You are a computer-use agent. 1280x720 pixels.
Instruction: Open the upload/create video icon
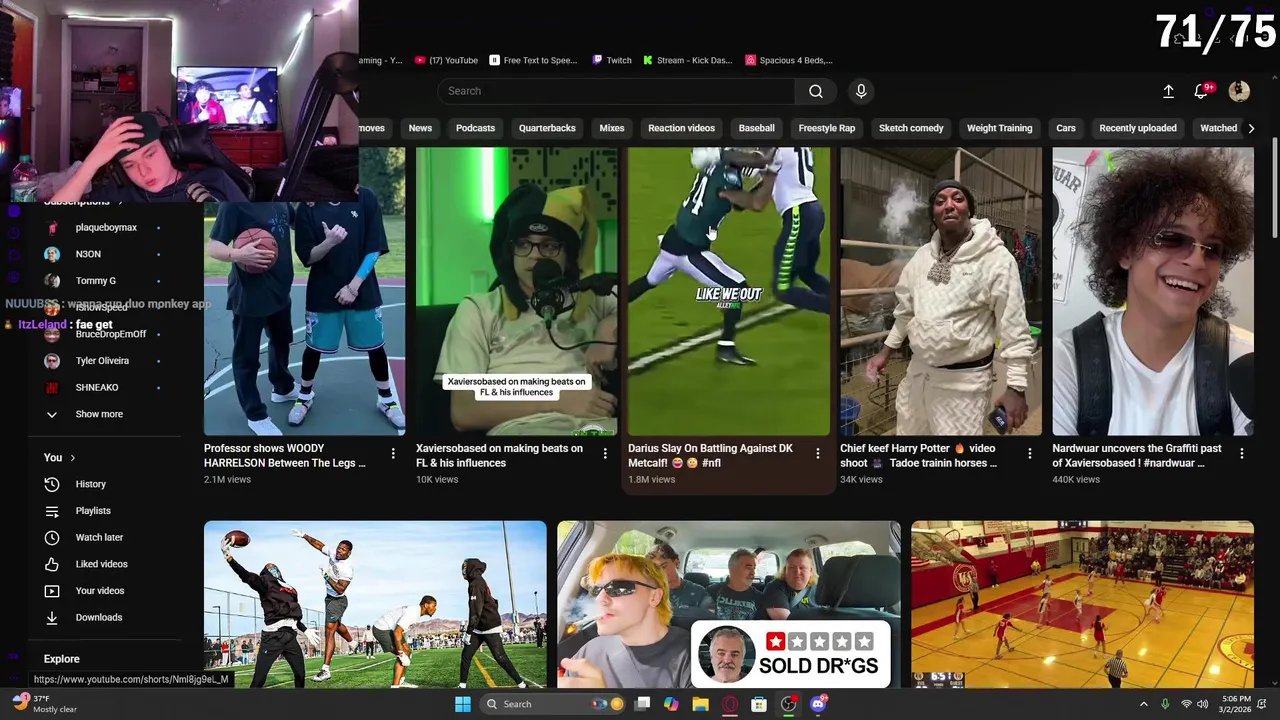tap(1168, 91)
